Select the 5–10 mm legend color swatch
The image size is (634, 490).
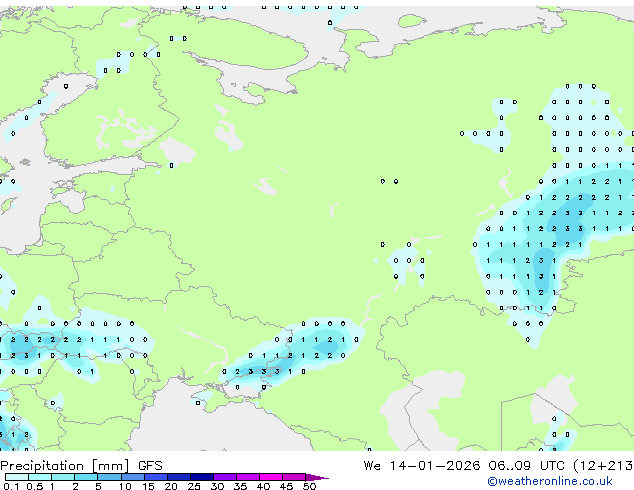pos(109,477)
